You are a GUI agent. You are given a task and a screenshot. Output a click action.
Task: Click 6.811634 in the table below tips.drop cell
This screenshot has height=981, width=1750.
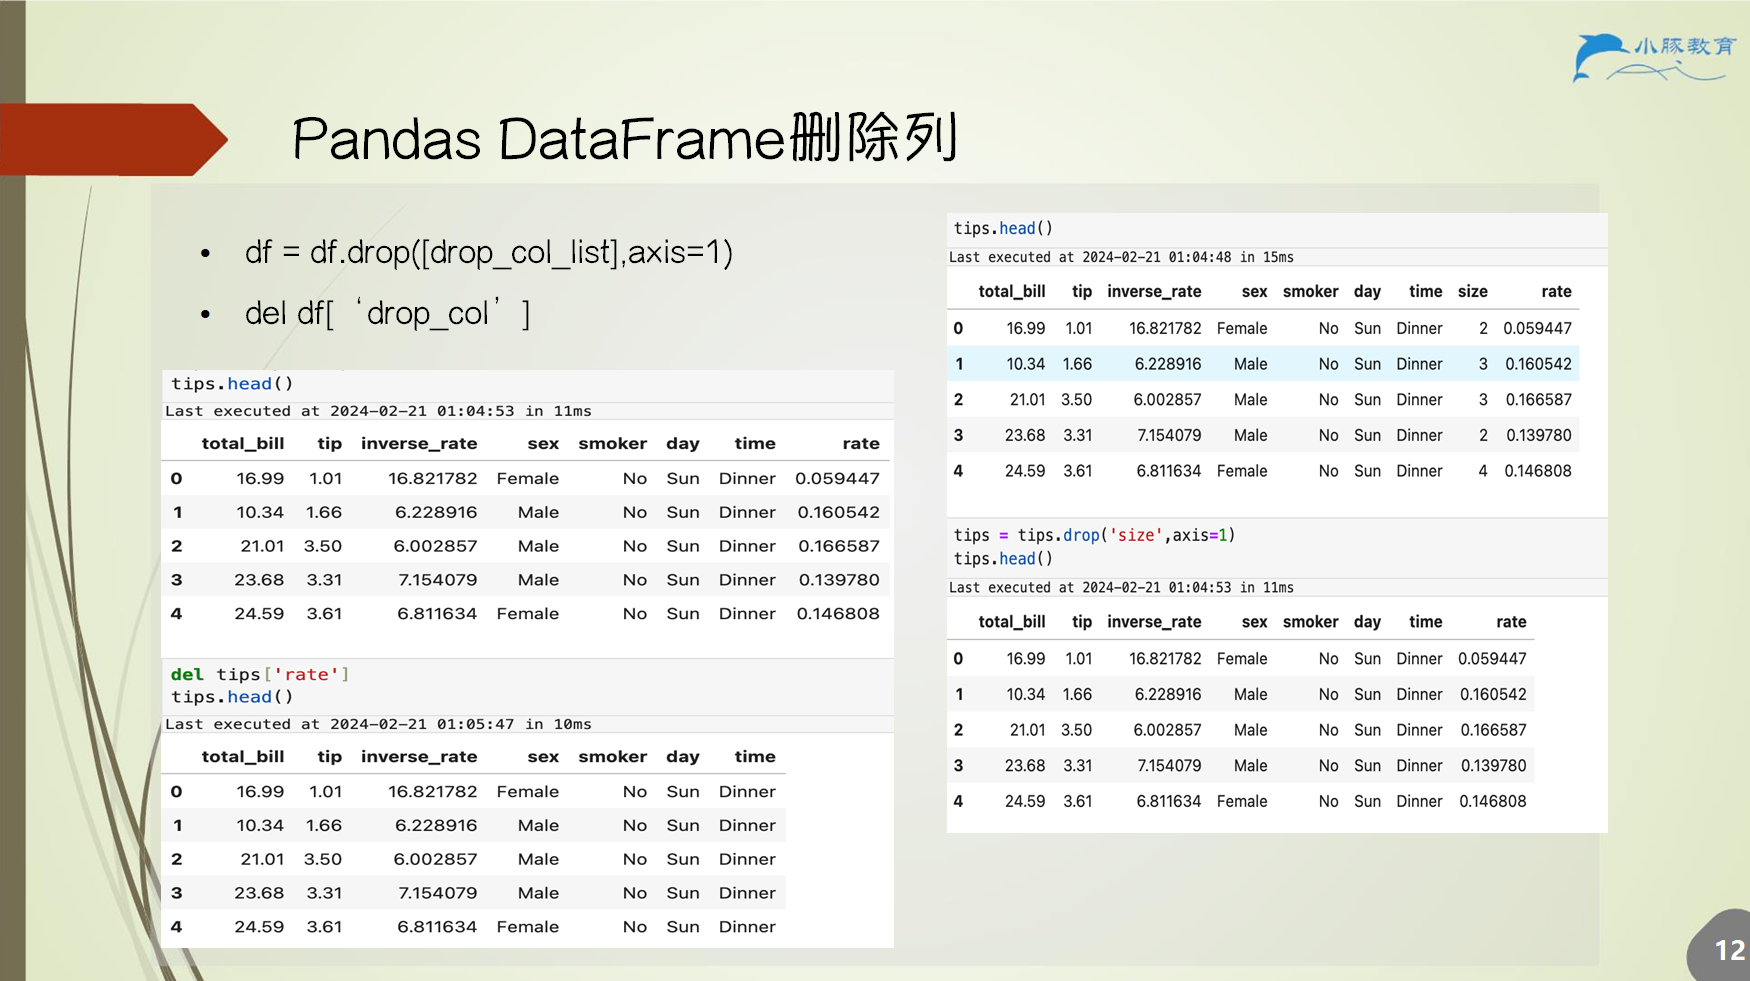tap(1168, 802)
